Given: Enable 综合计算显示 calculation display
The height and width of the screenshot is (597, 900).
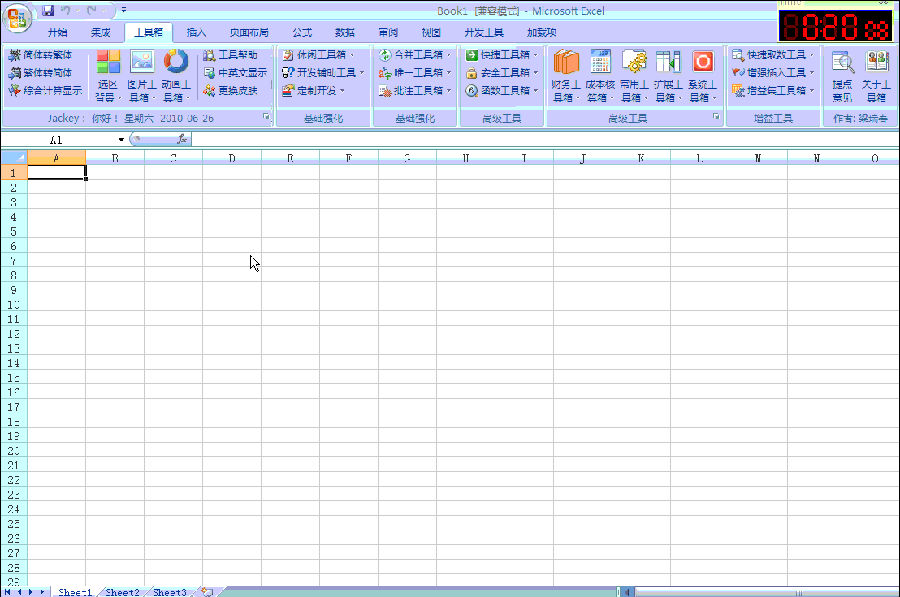Looking at the screenshot, I should point(50,88).
